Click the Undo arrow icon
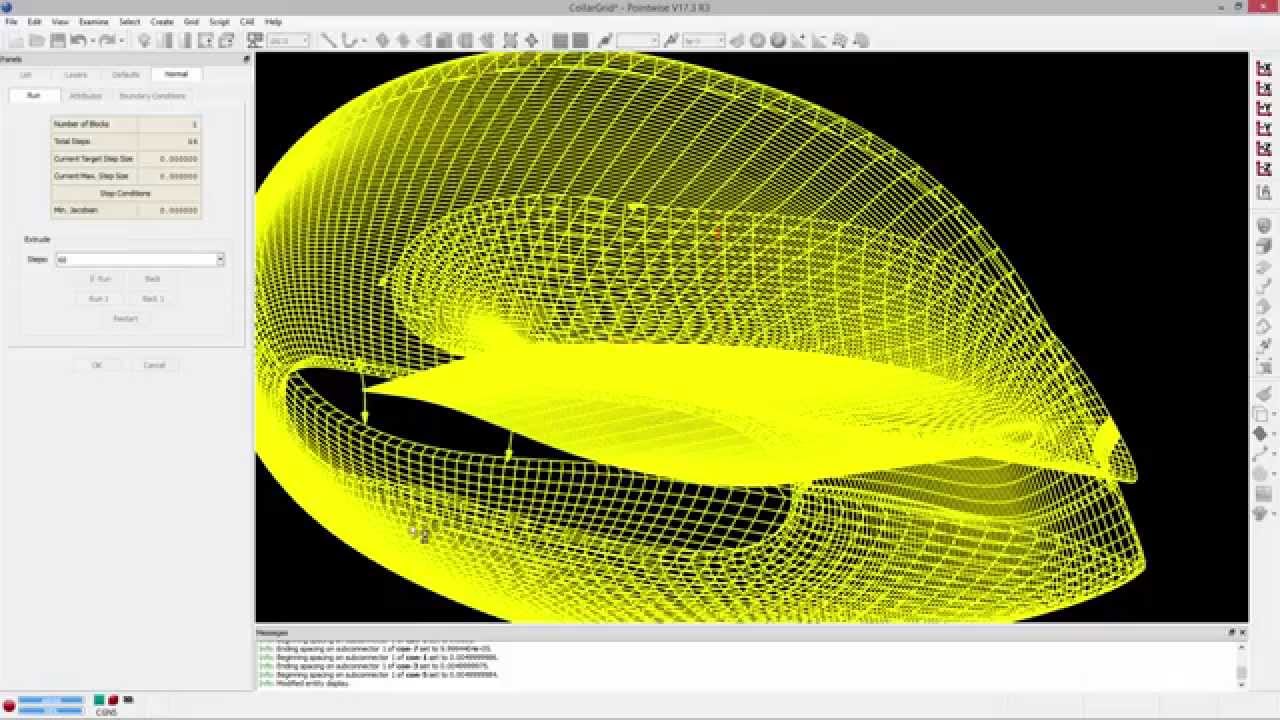The height and width of the screenshot is (720, 1280). (78, 40)
